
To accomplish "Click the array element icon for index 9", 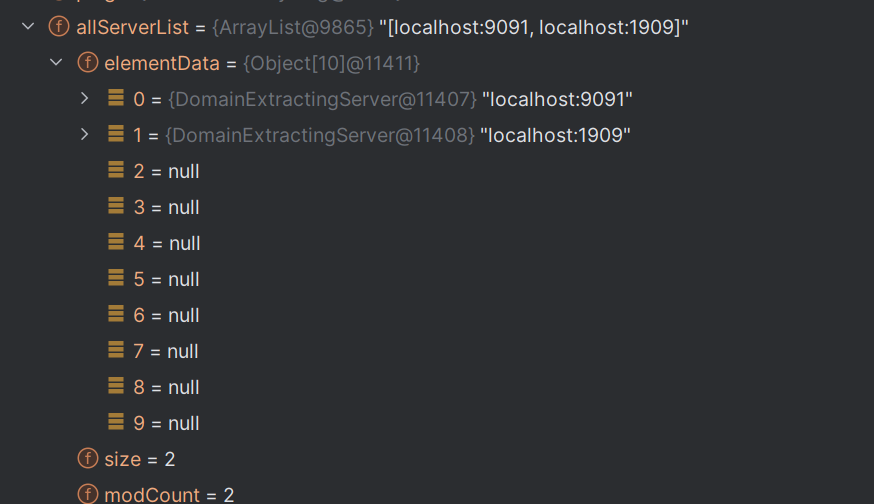I will (116, 421).
